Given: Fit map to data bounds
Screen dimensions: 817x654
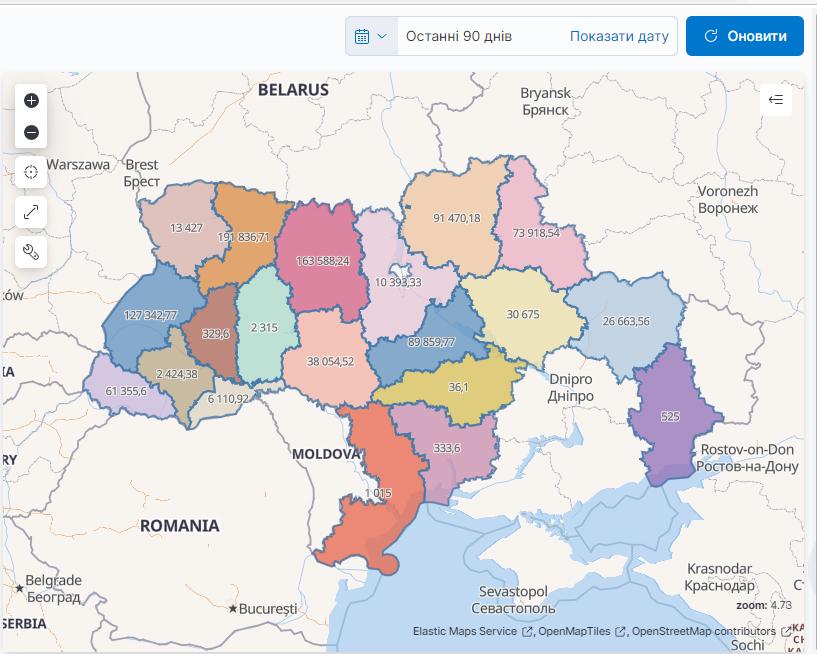Looking at the screenshot, I should 31,172.
